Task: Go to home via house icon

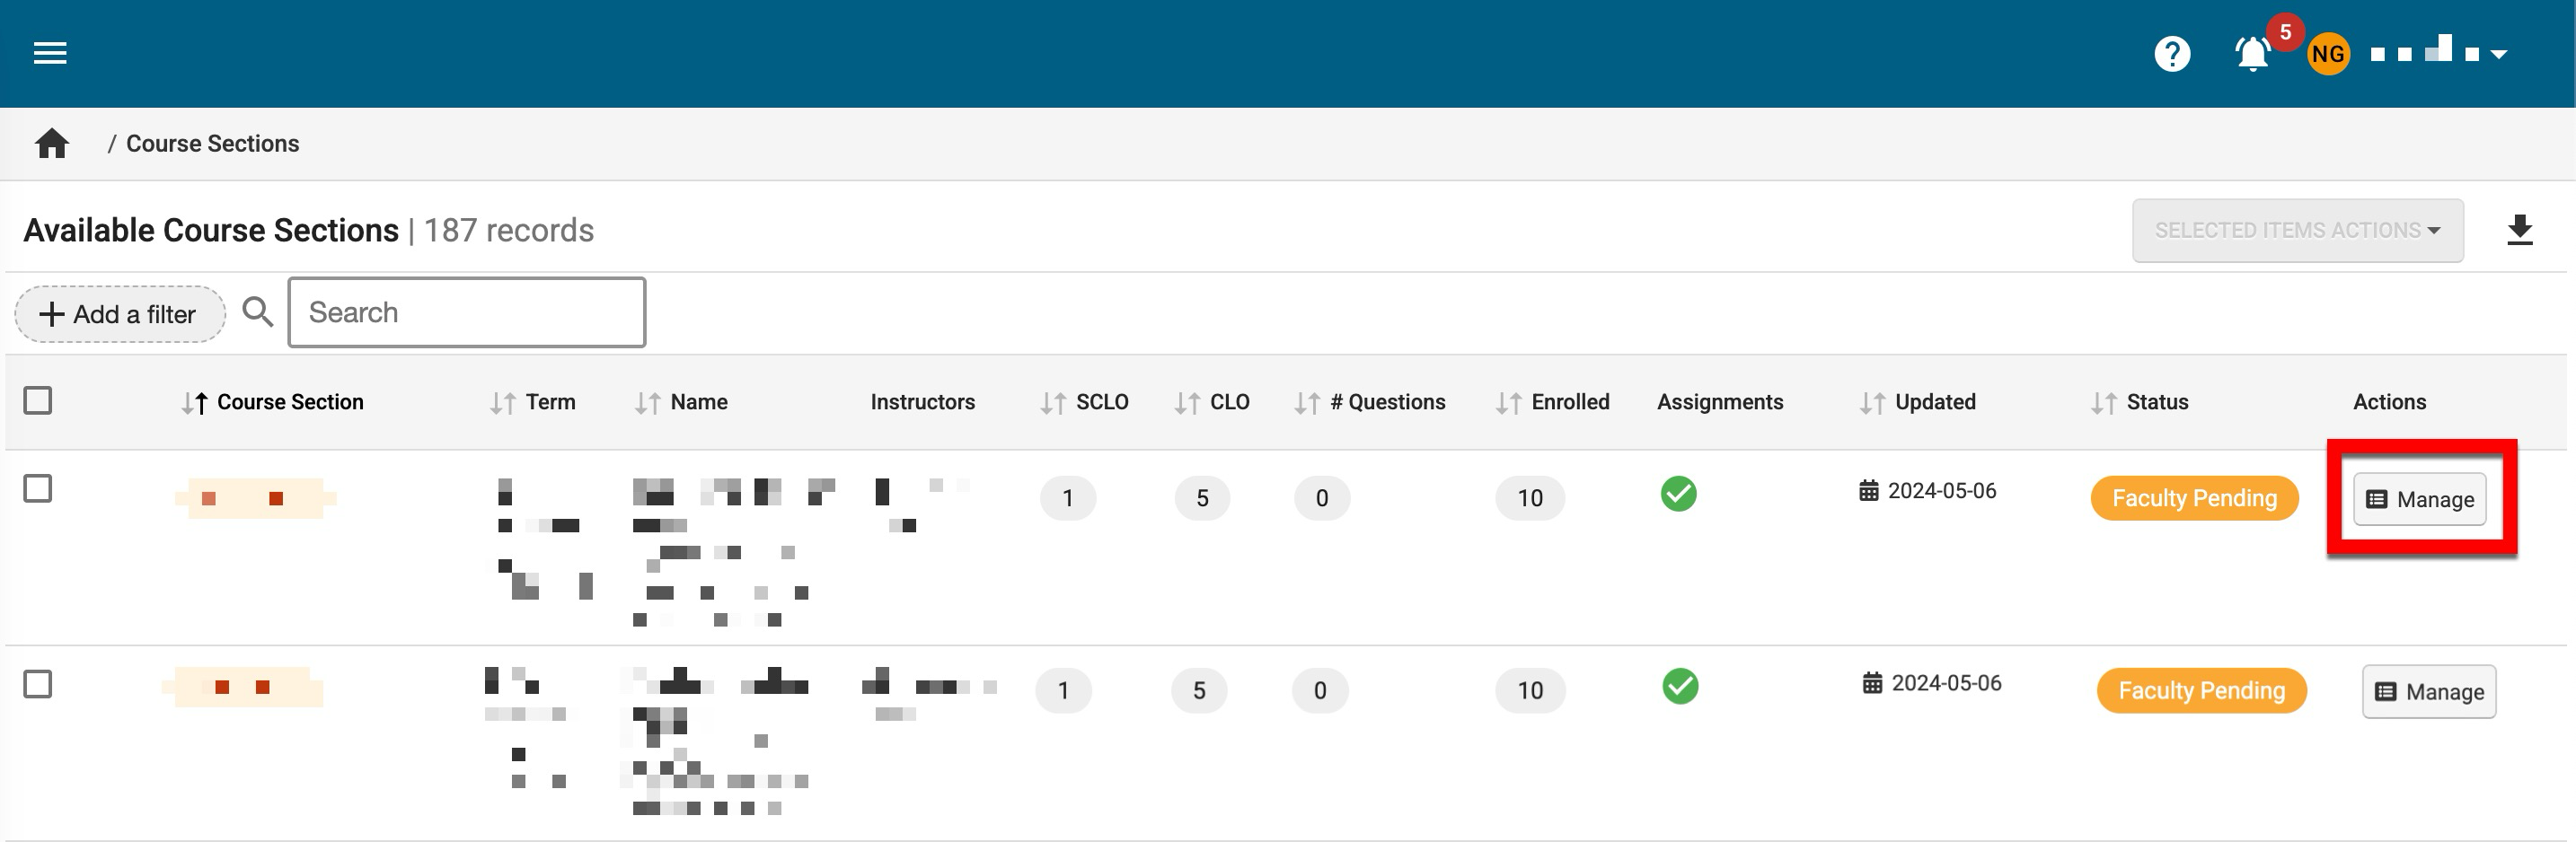Action: [52, 144]
